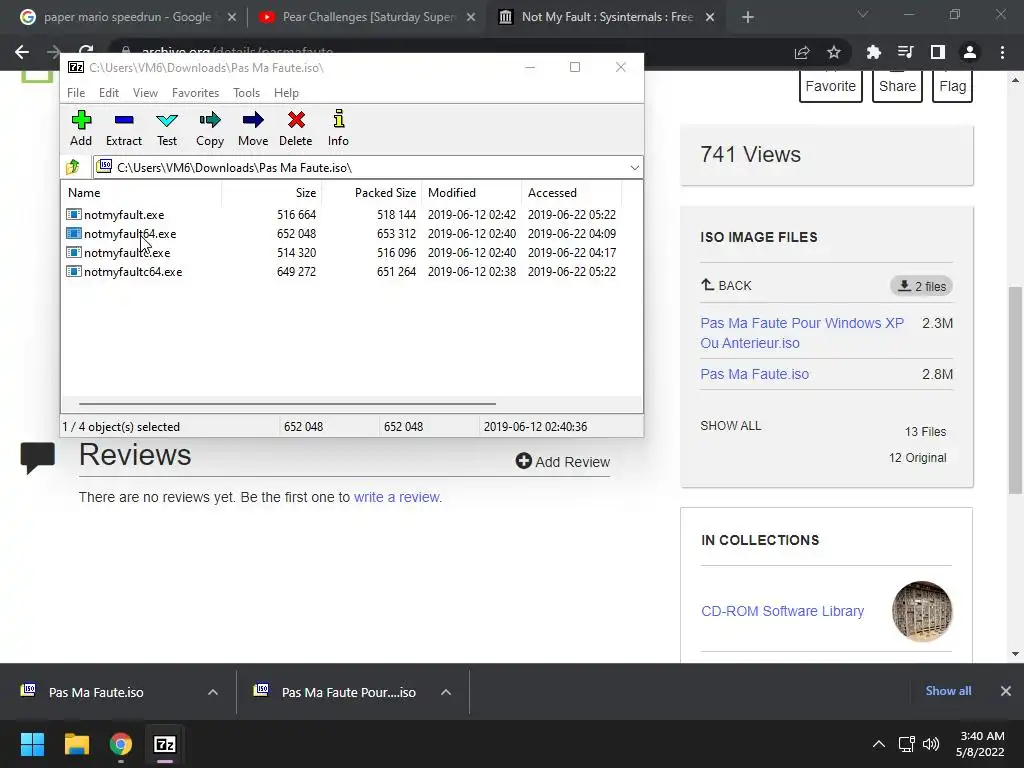Open the Favorites menu in 7-Zip
The image size is (1024, 768).
click(195, 93)
